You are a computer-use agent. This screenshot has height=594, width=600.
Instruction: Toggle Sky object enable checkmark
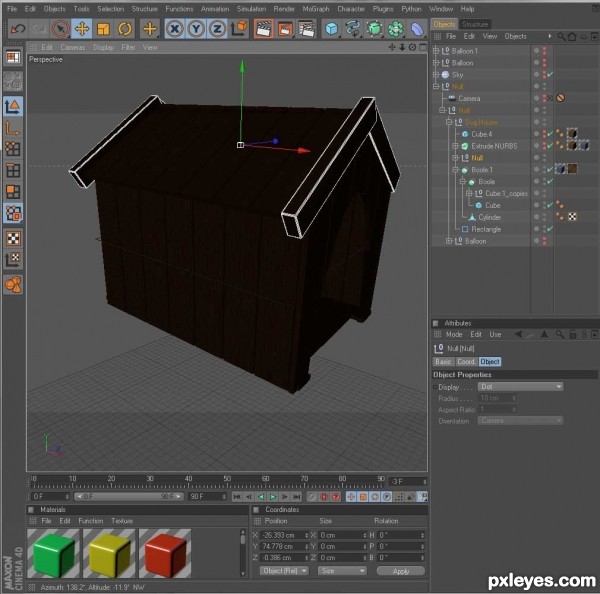coord(550,75)
